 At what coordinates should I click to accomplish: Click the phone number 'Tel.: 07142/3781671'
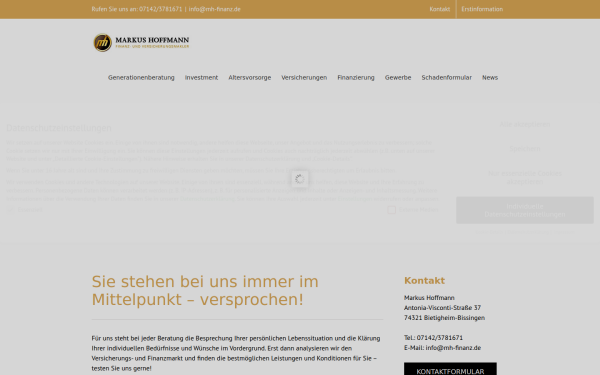click(433, 338)
